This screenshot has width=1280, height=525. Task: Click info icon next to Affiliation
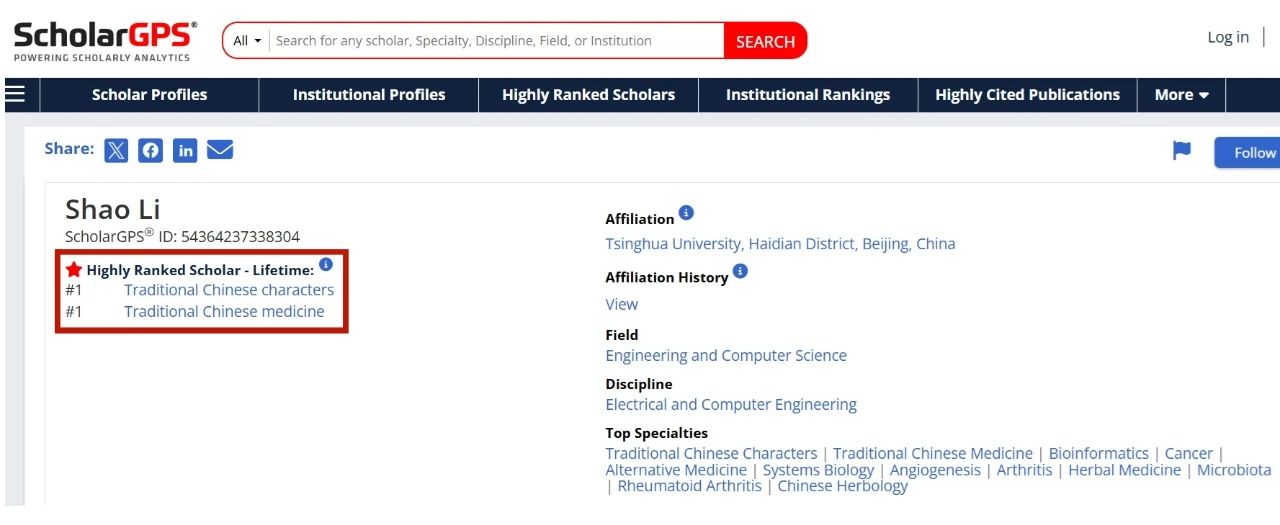(x=686, y=213)
